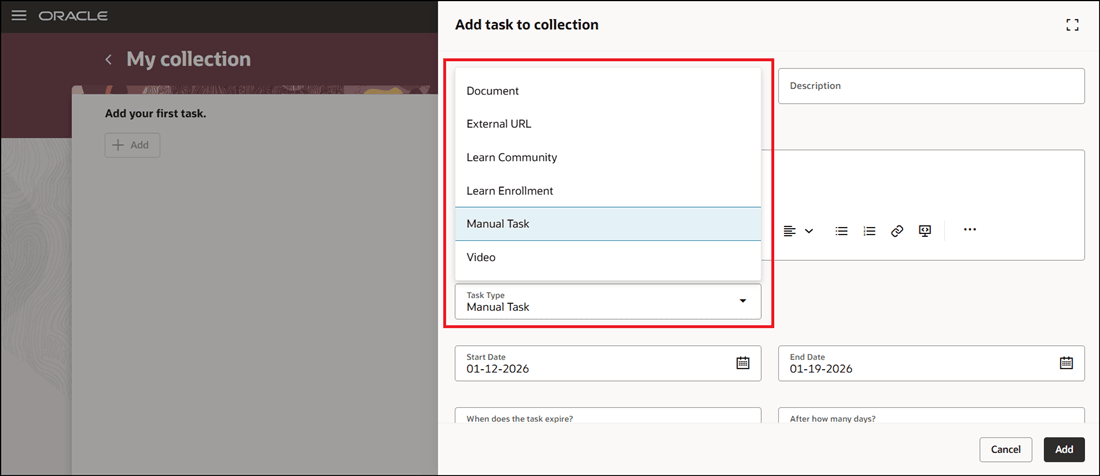This screenshot has height=476, width=1100.
Task: Insert media with the presentation icon
Action: (925, 231)
